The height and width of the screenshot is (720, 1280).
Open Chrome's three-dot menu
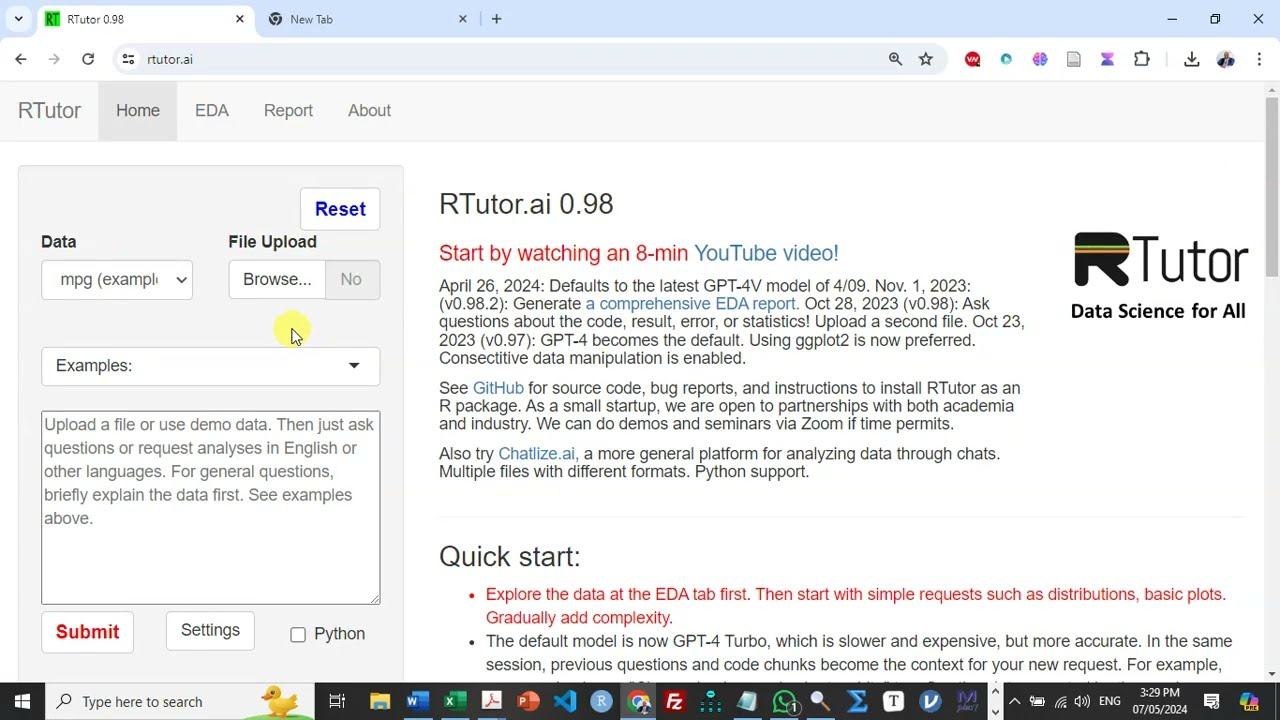point(1258,59)
